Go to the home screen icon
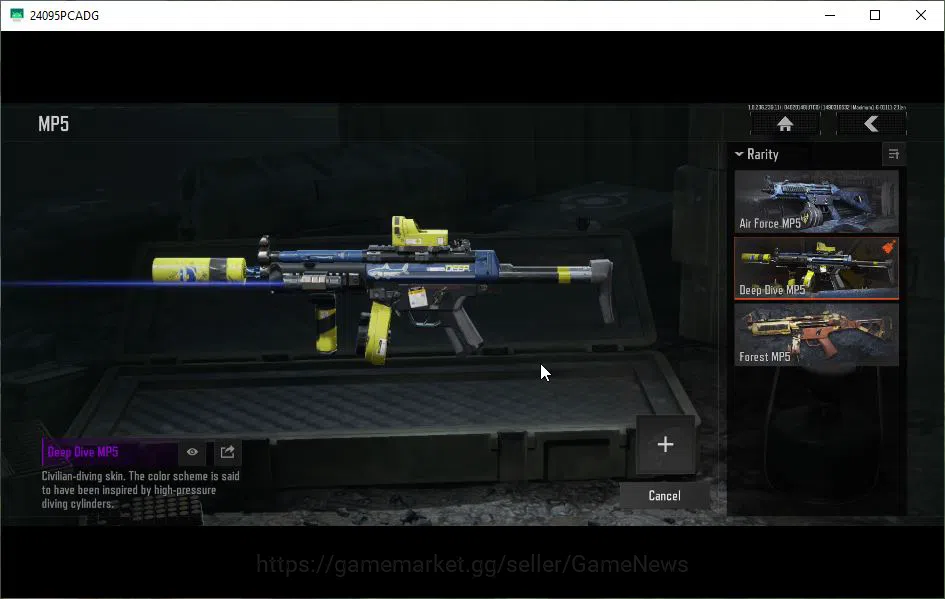Viewport: 945px width, 599px height. coord(785,124)
